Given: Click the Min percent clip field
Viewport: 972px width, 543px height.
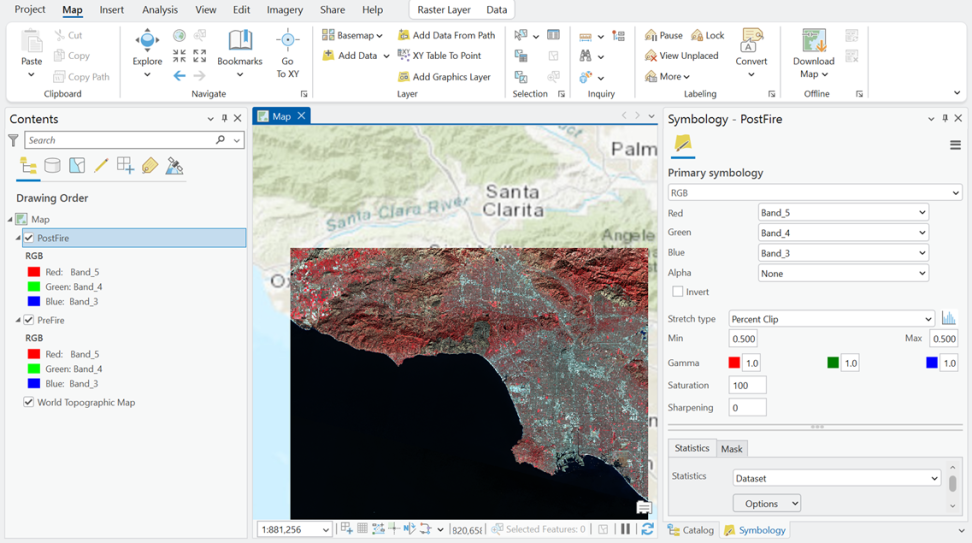Looking at the screenshot, I should pyautogui.click(x=743, y=338).
